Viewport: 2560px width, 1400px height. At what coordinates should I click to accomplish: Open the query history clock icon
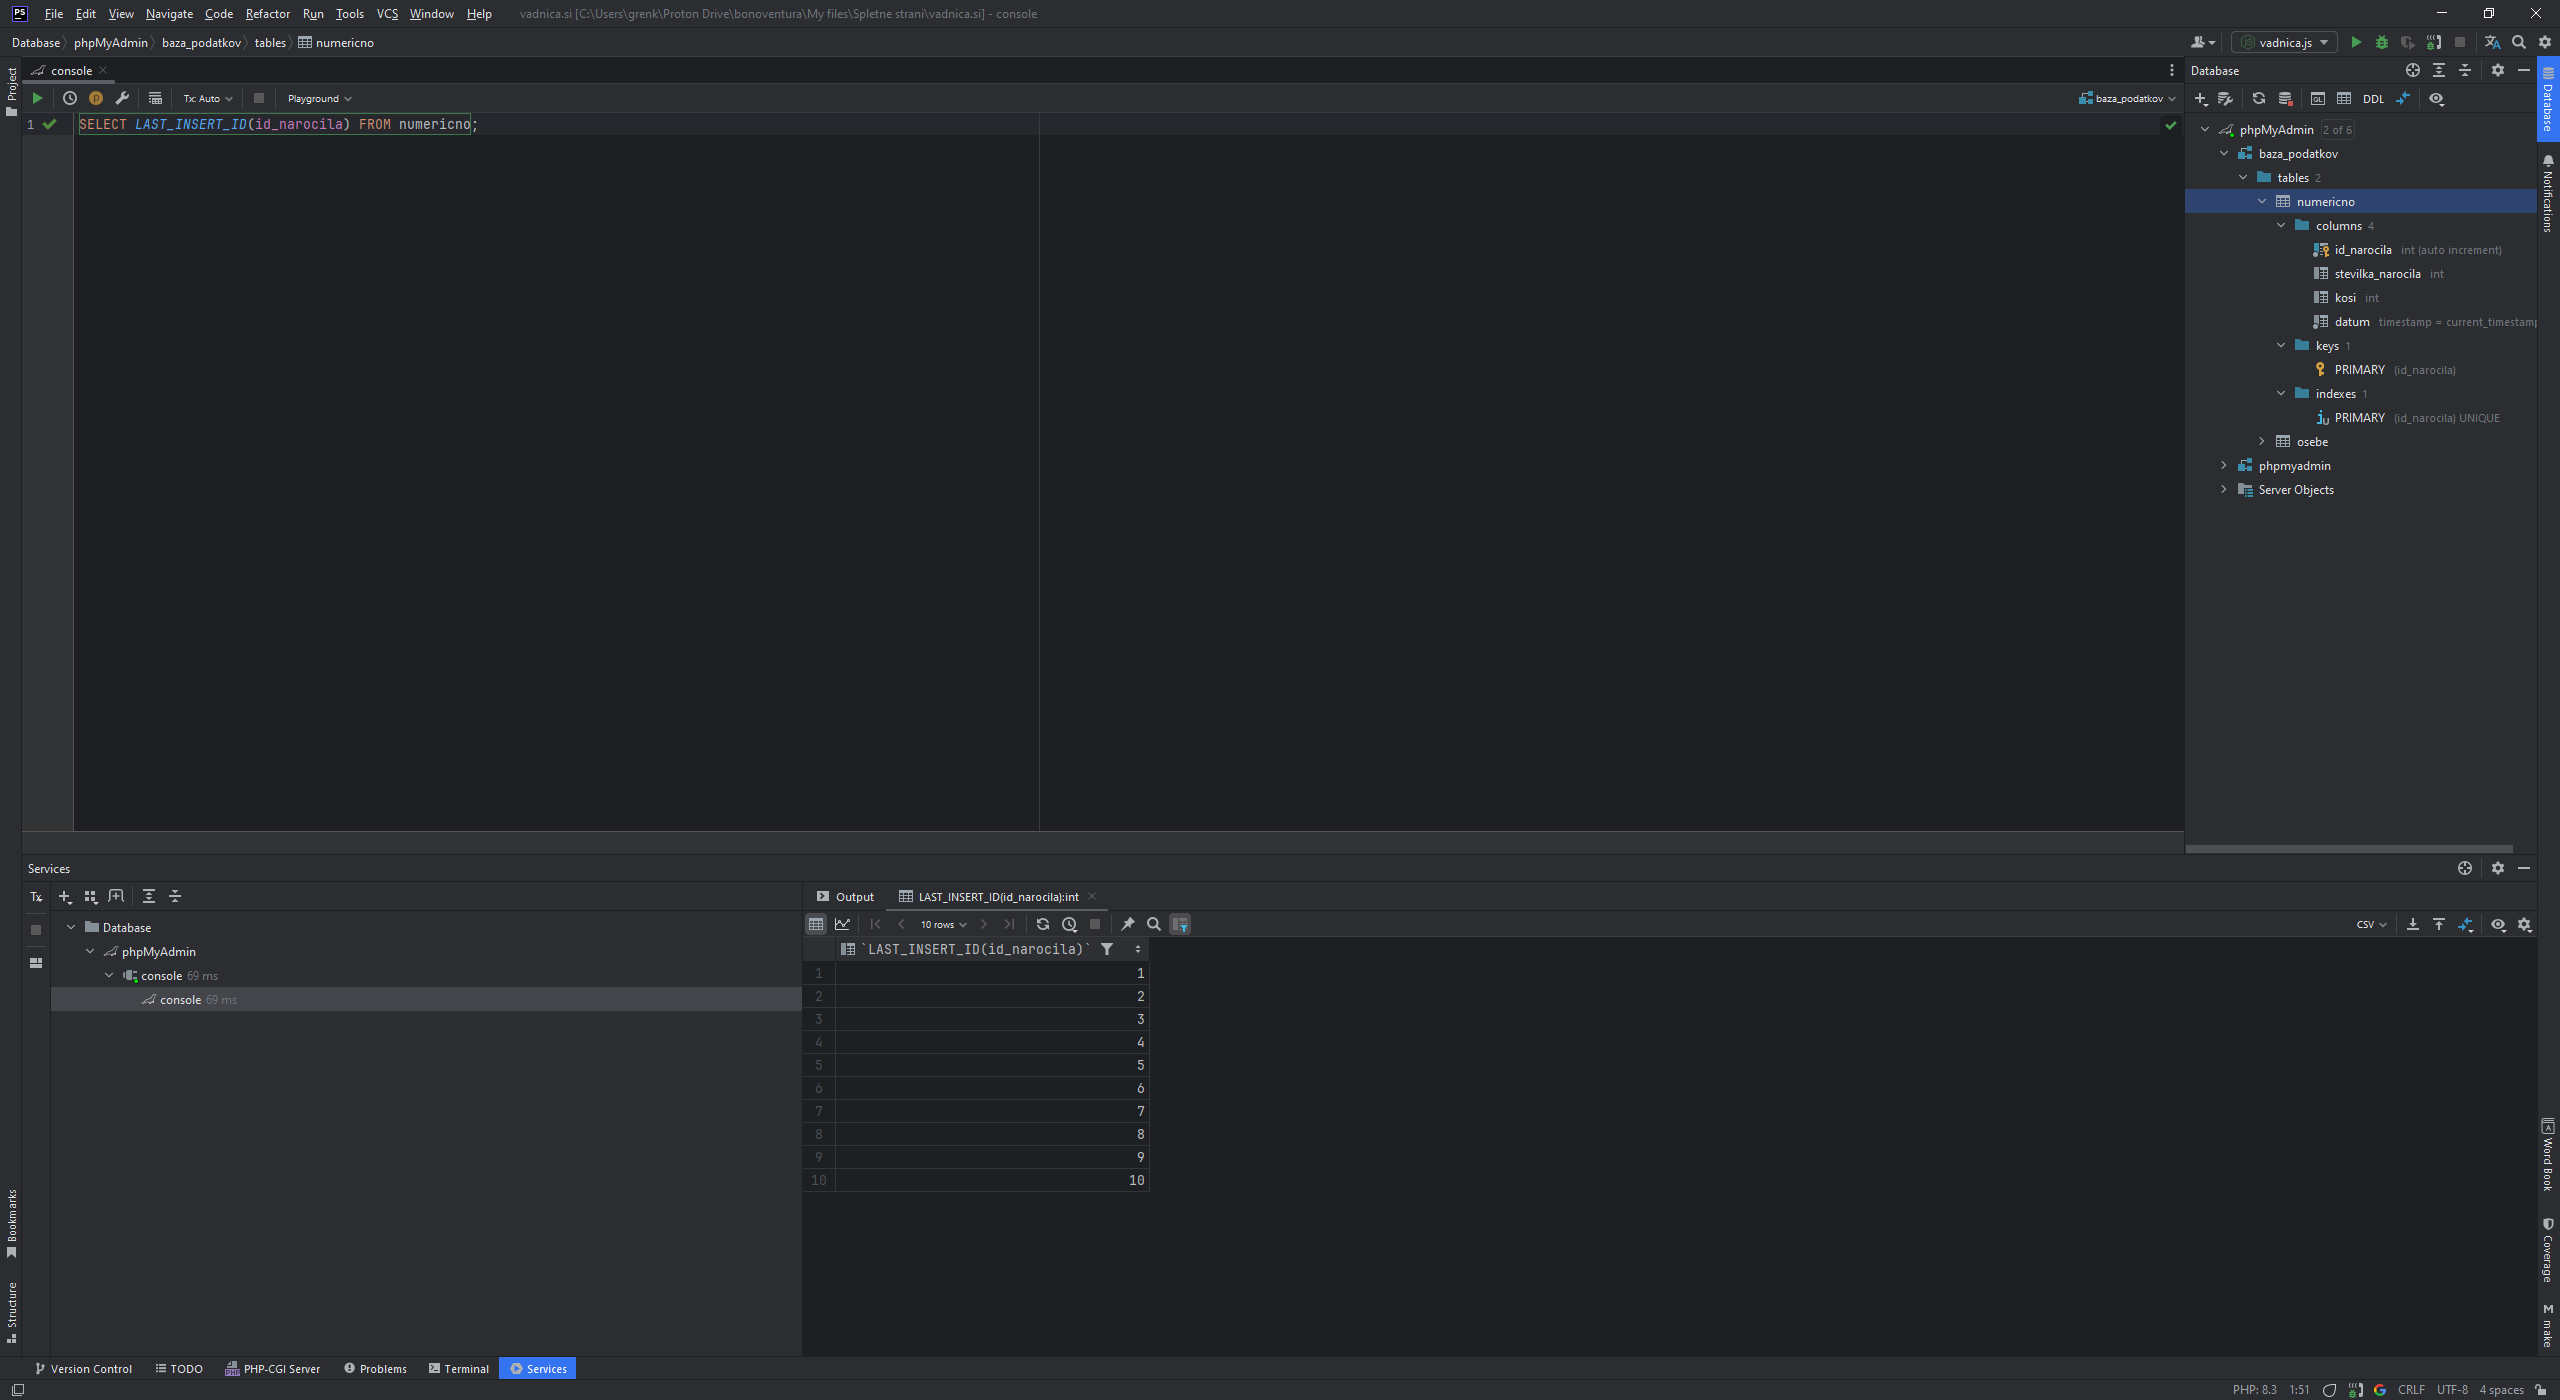(70, 98)
